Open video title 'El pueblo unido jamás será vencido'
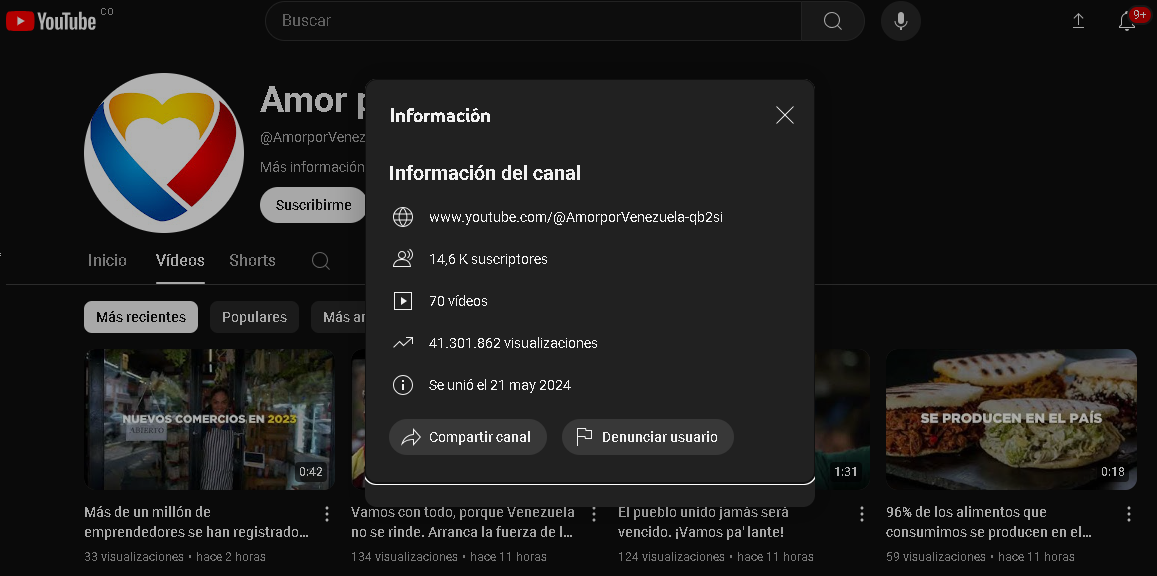1157x576 pixels. [702, 521]
